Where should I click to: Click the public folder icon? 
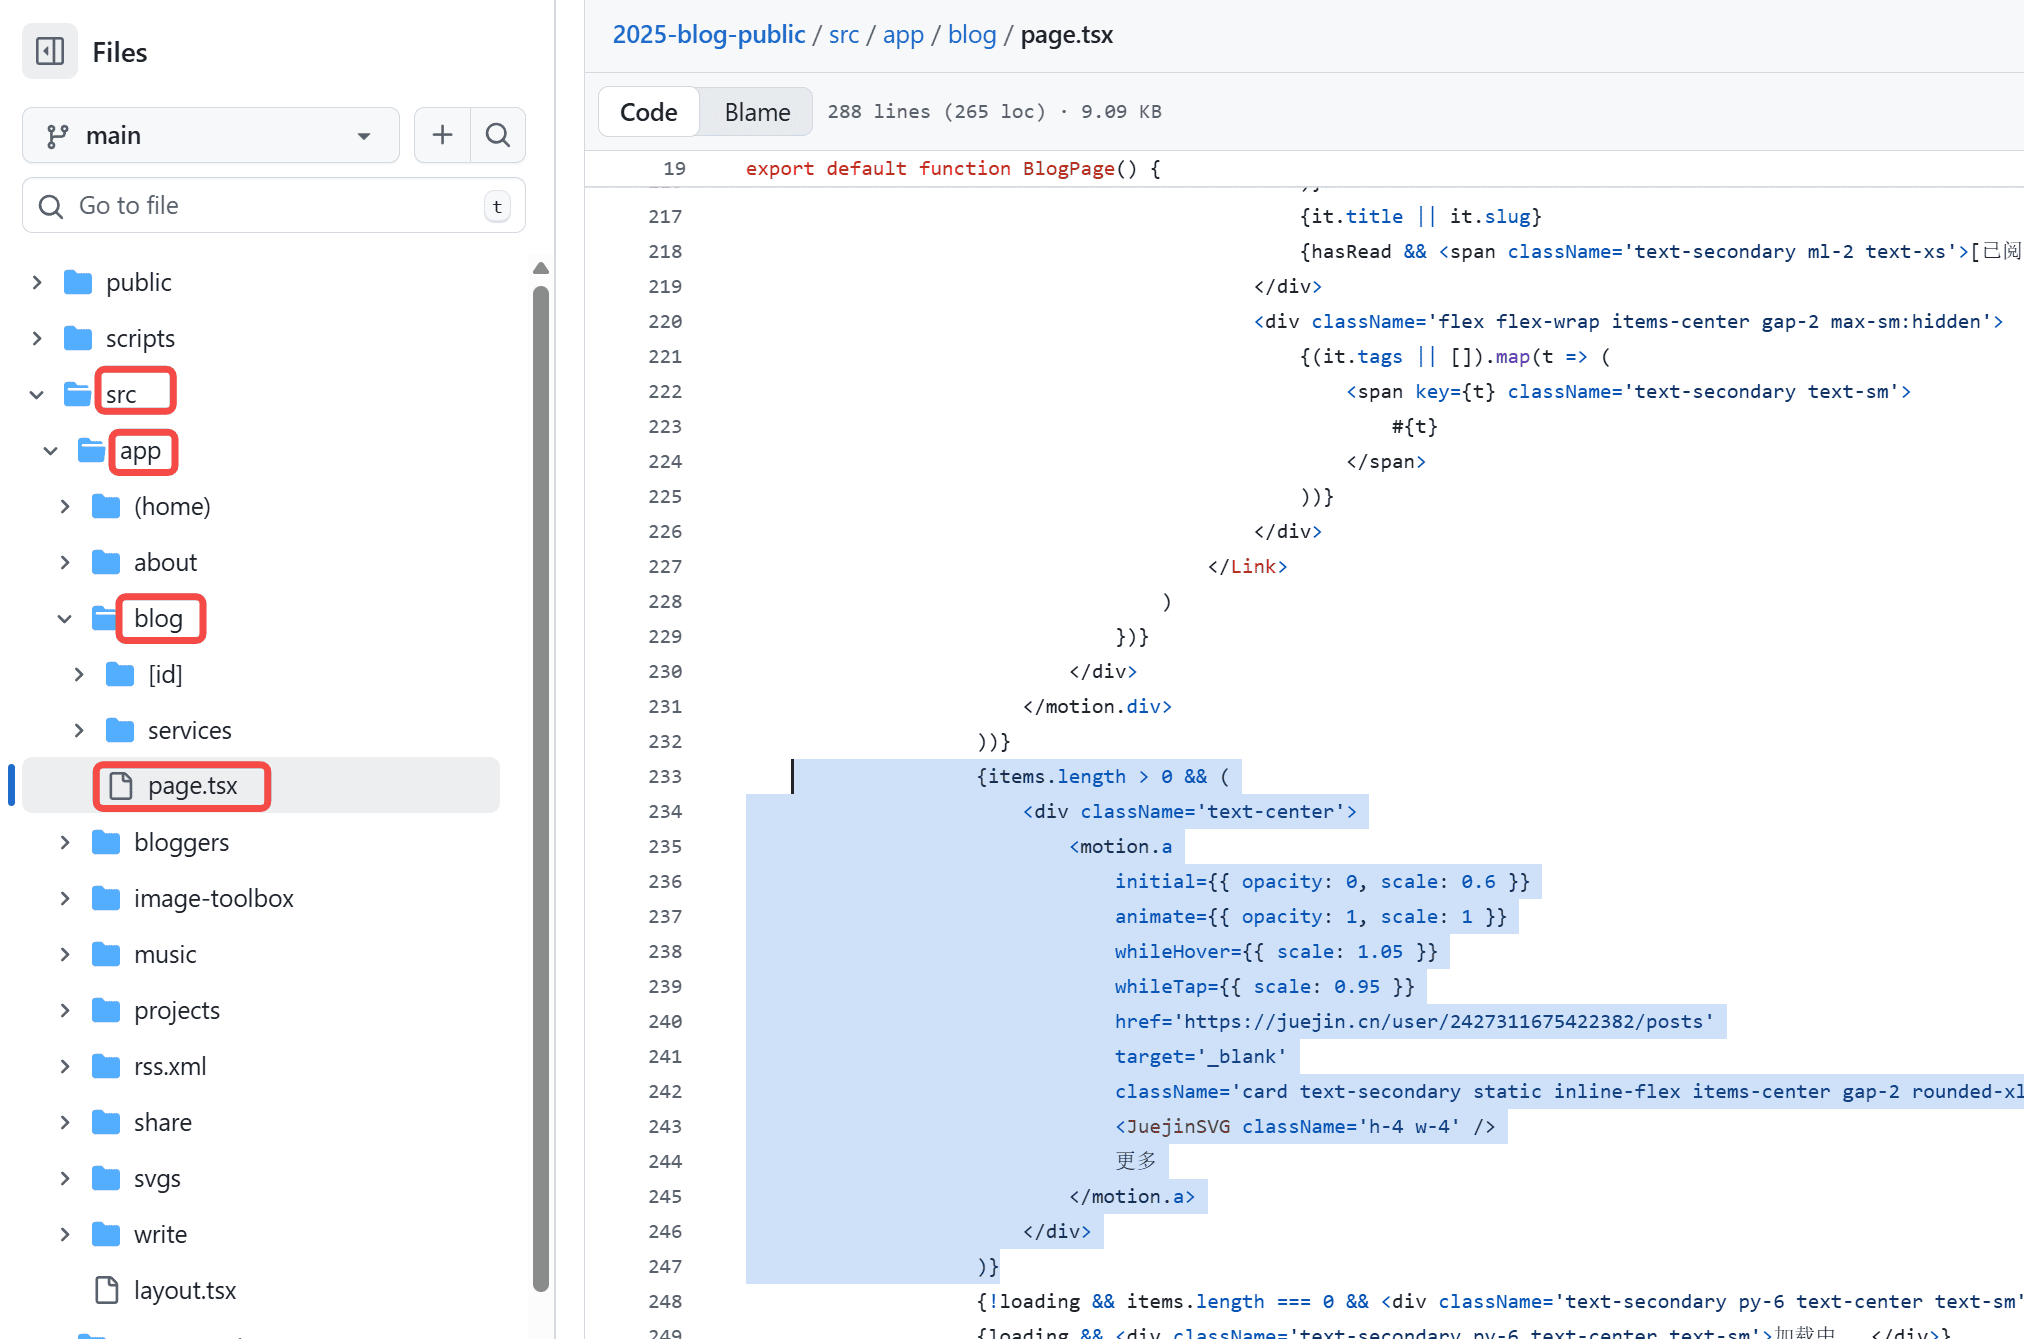tap(78, 283)
